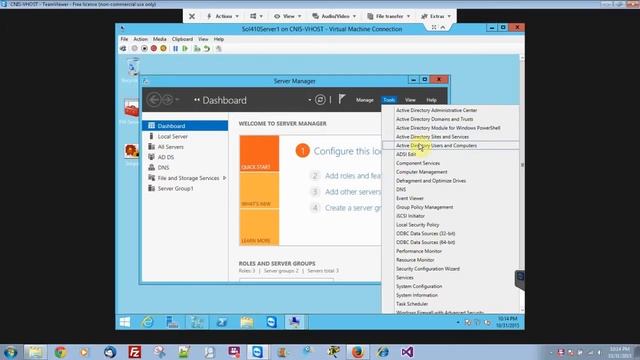This screenshot has width=640, height=360.
Task: Open the TeamViewer Actions dropdown
Action: tap(222, 16)
